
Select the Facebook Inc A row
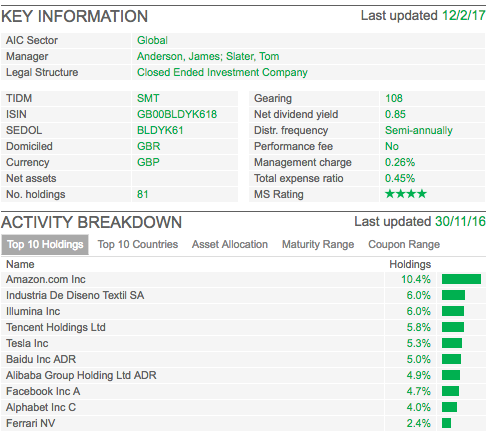tap(243, 391)
